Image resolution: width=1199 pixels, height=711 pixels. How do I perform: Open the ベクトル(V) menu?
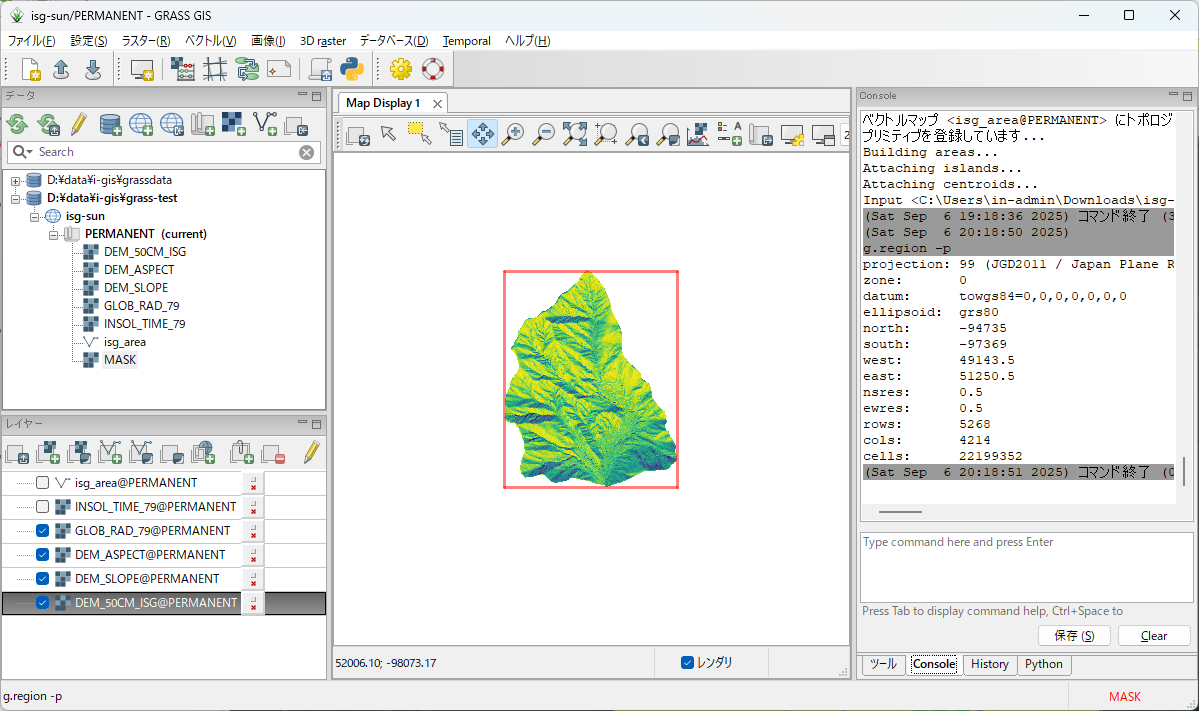pos(210,41)
